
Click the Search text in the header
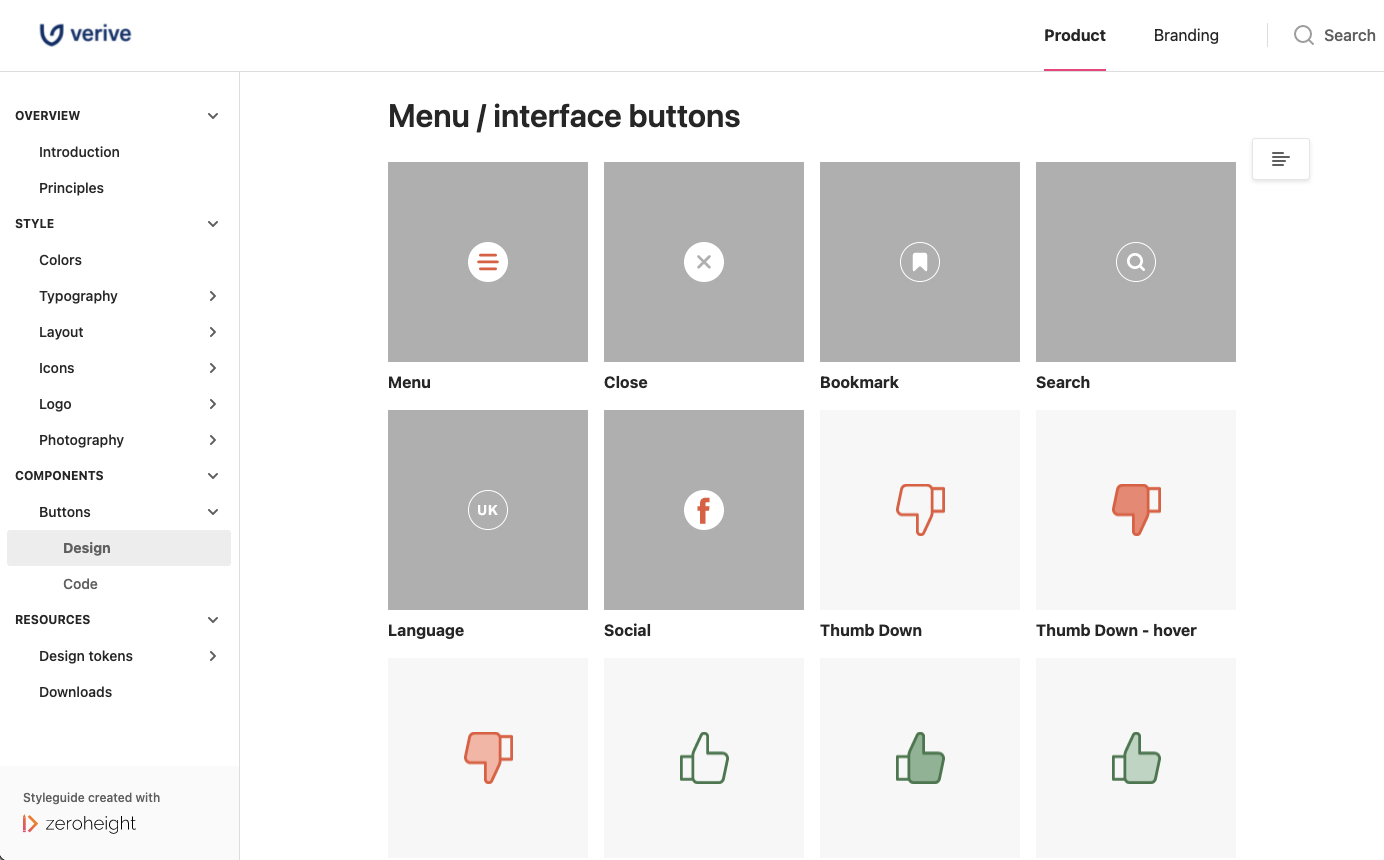1350,35
